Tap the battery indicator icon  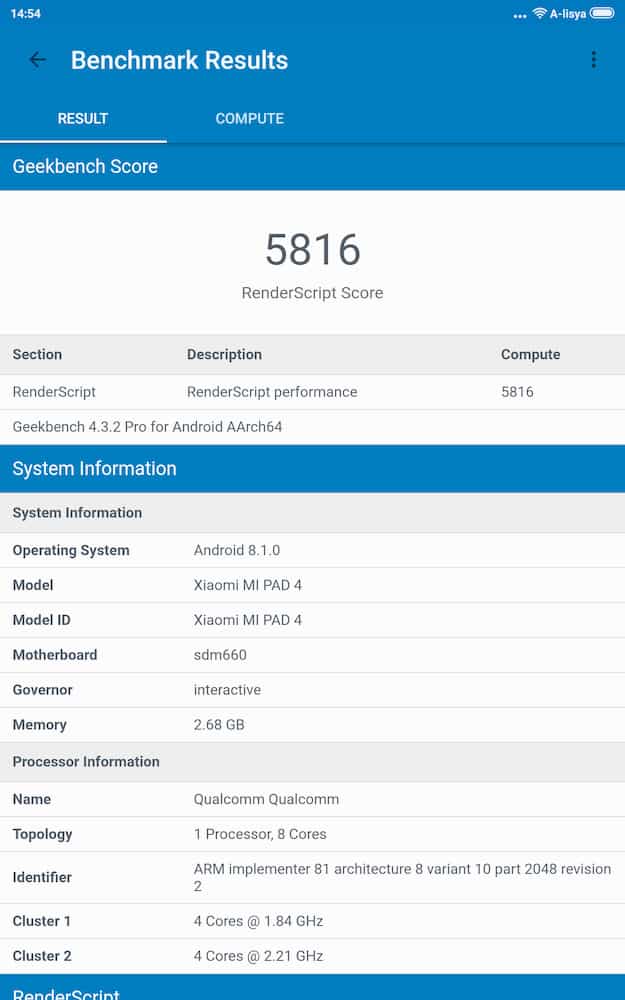click(602, 14)
